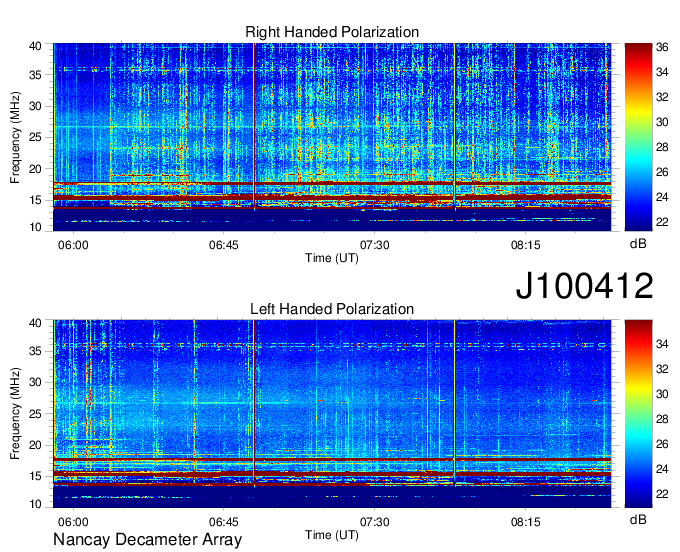
Task: Click the 06:00 tick label in top plot
Action: pos(73,245)
